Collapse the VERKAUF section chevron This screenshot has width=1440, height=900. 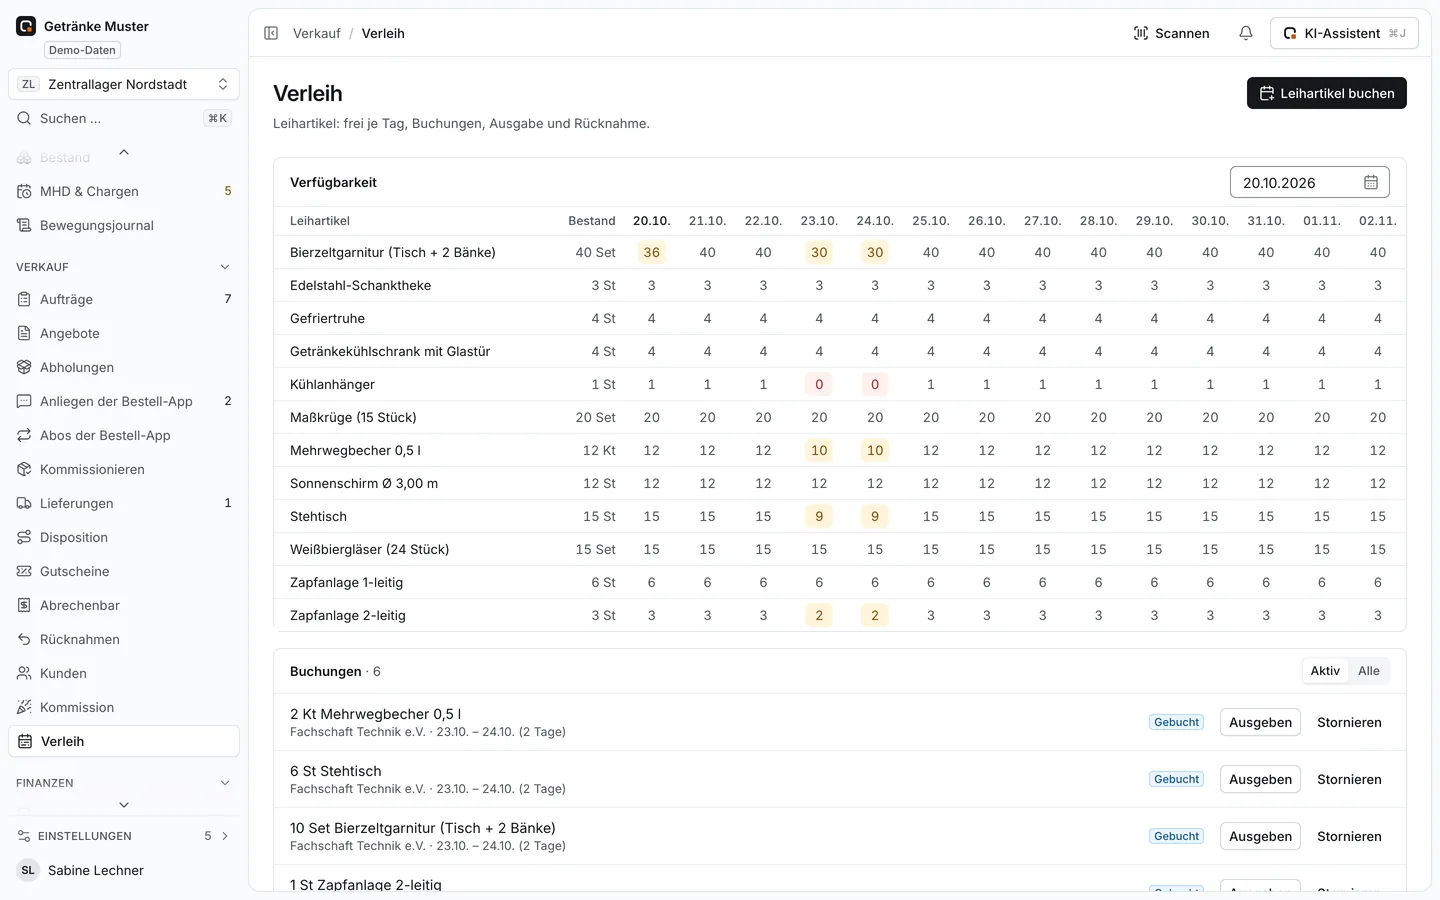(x=225, y=267)
